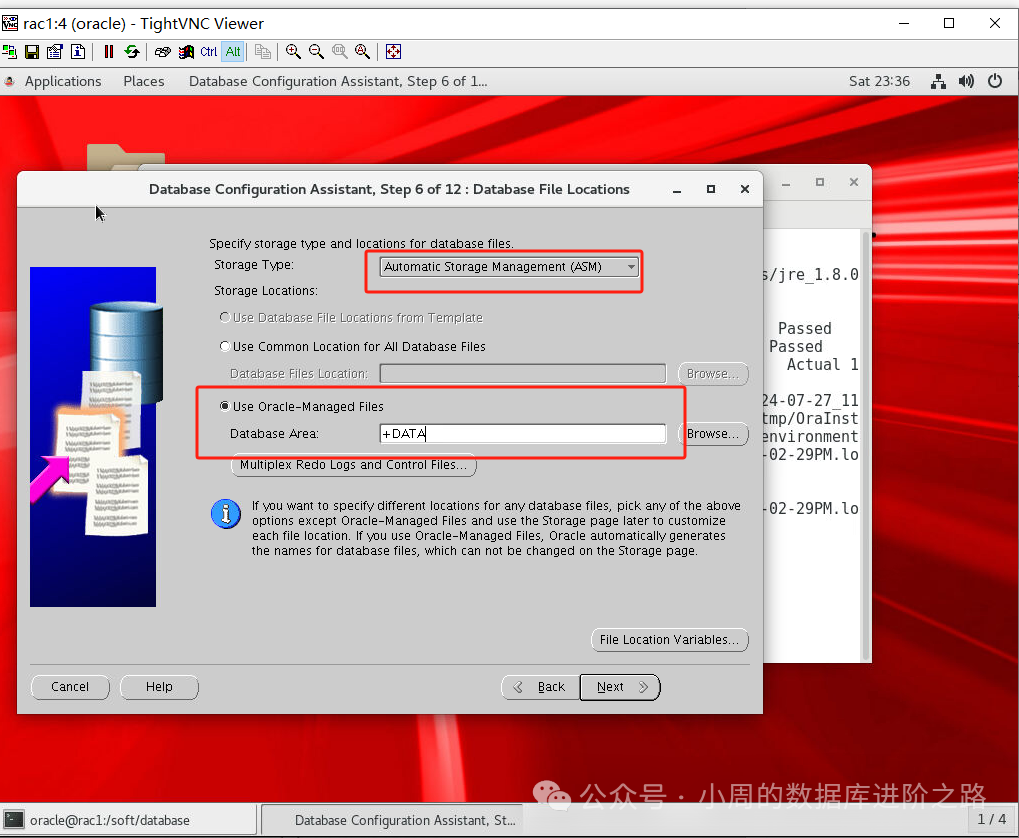The height and width of the screenshot is (838, 1019).
Task: Minimize the background terminal window
Action: pyautogui.click(x=786, y=183)
